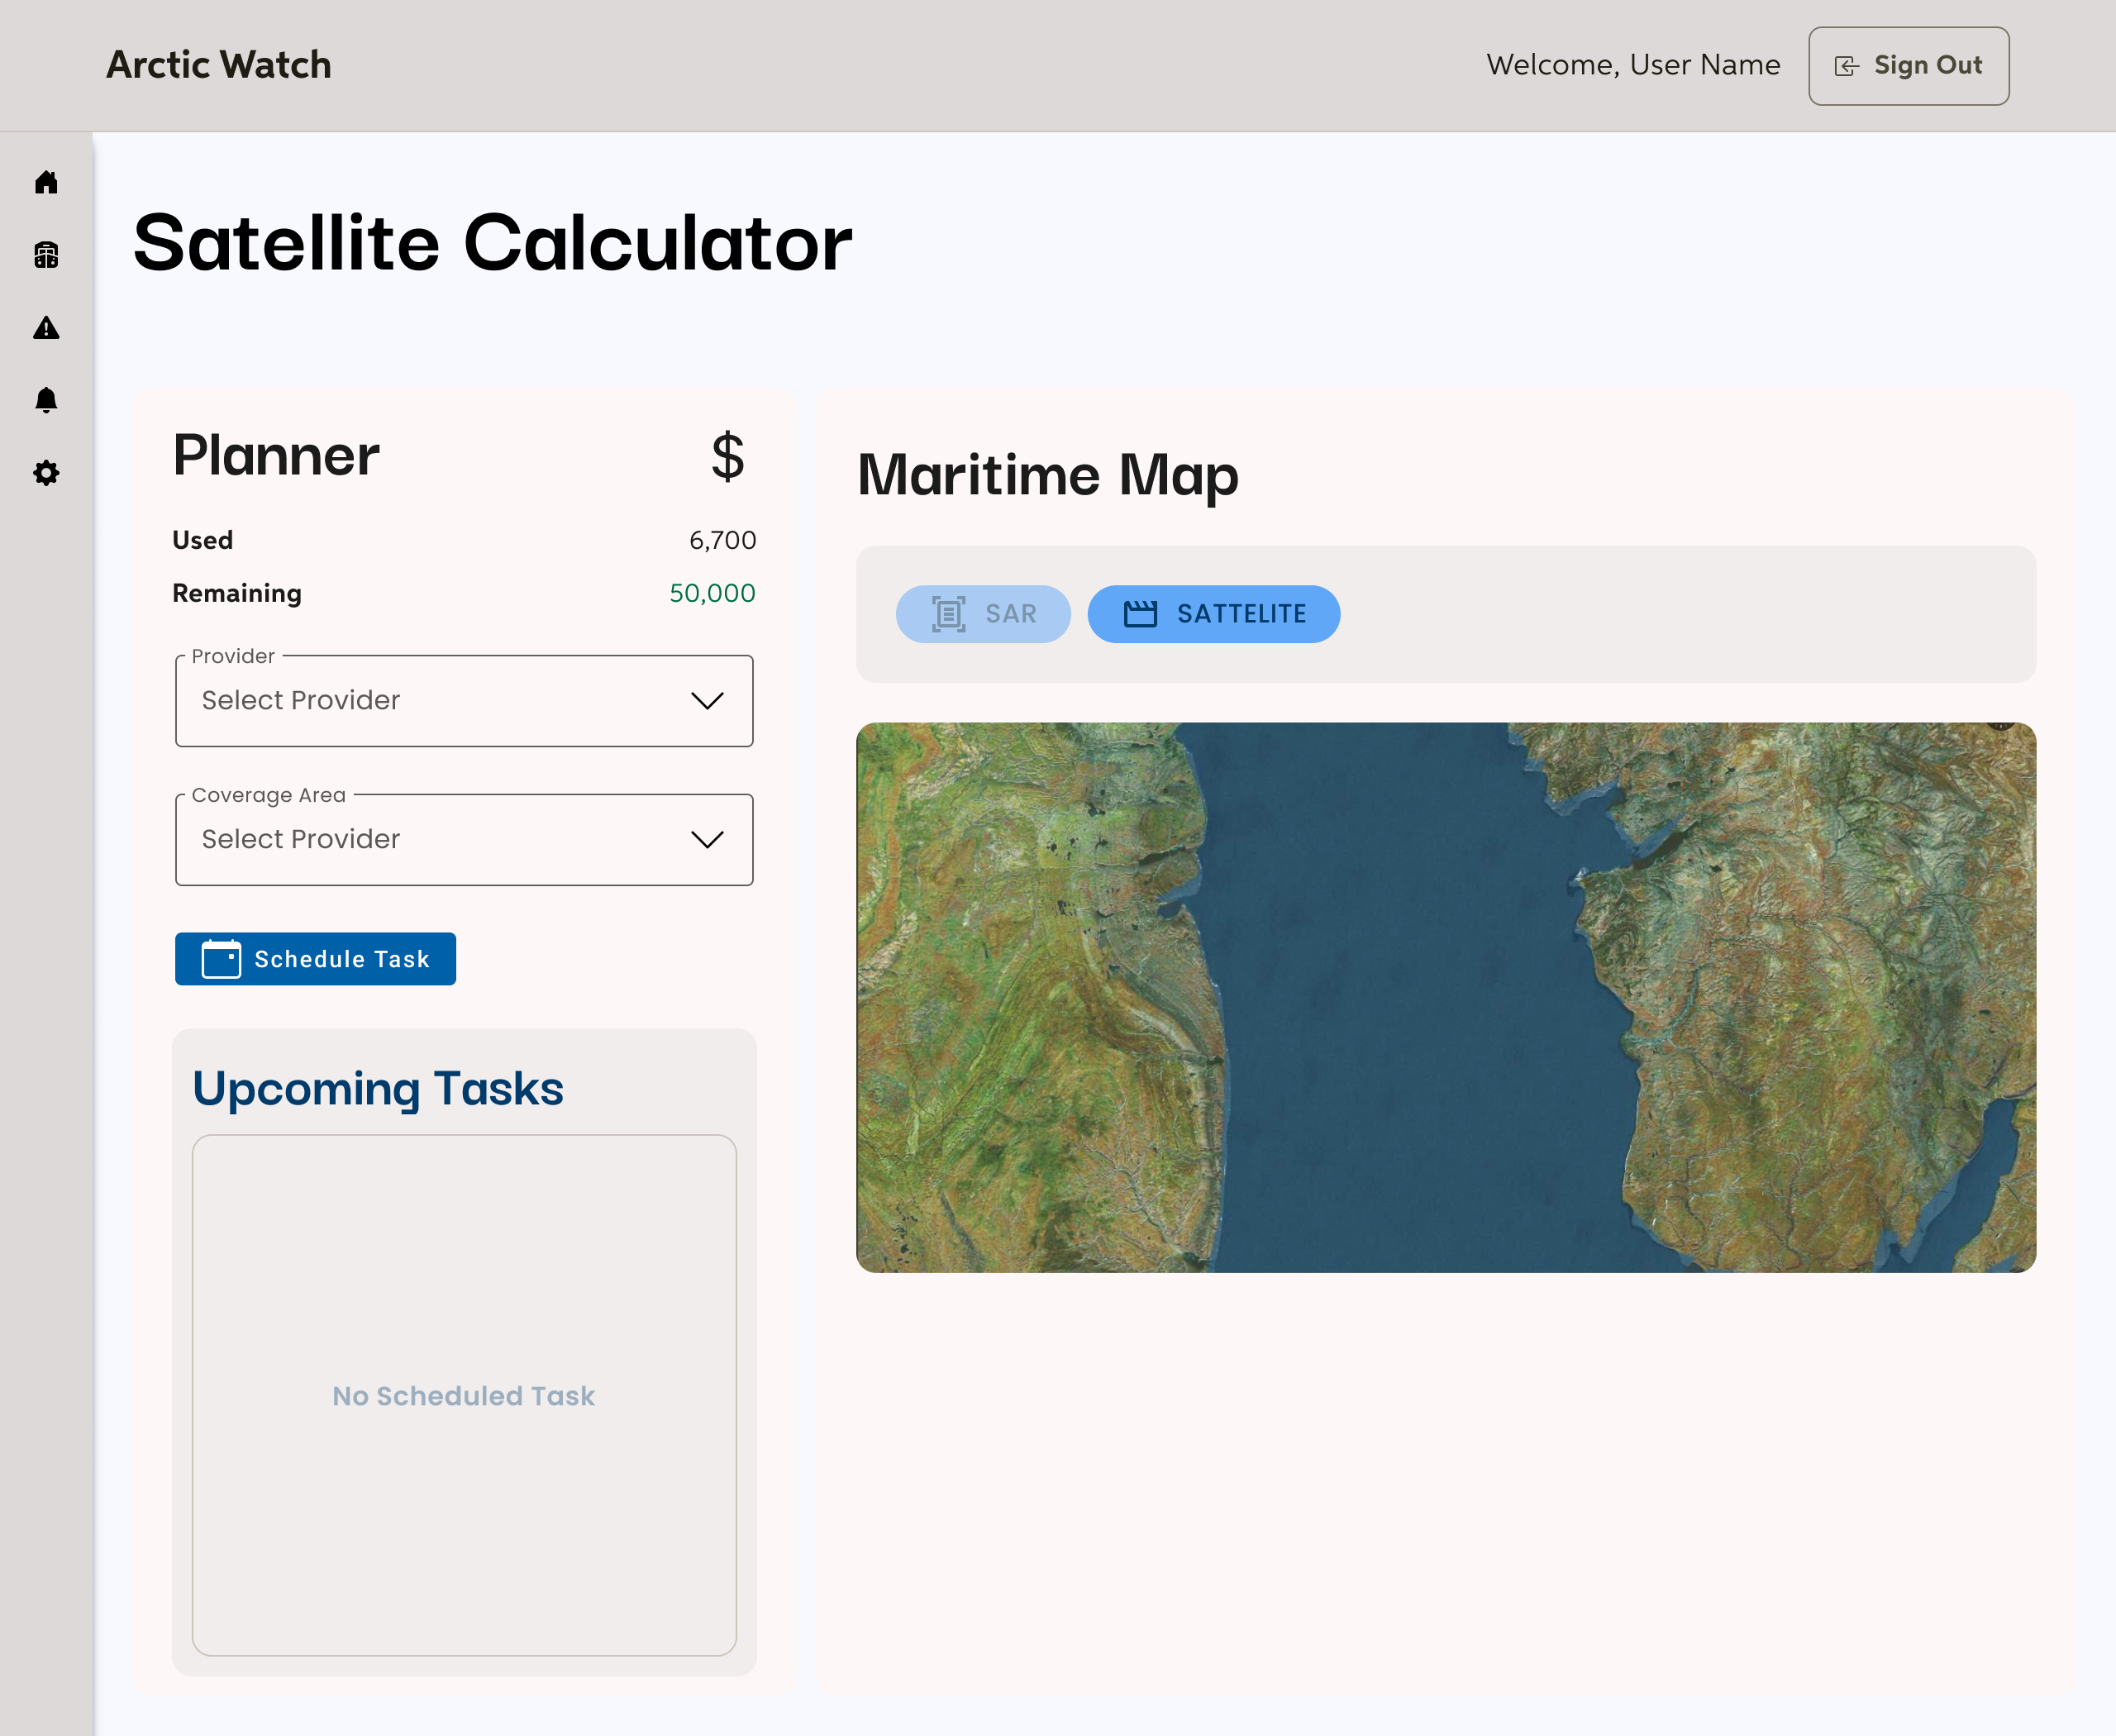Screen dimensions: 2116x1736
Task: Open notifications bell in sidebar
Action: coord(46,400)
